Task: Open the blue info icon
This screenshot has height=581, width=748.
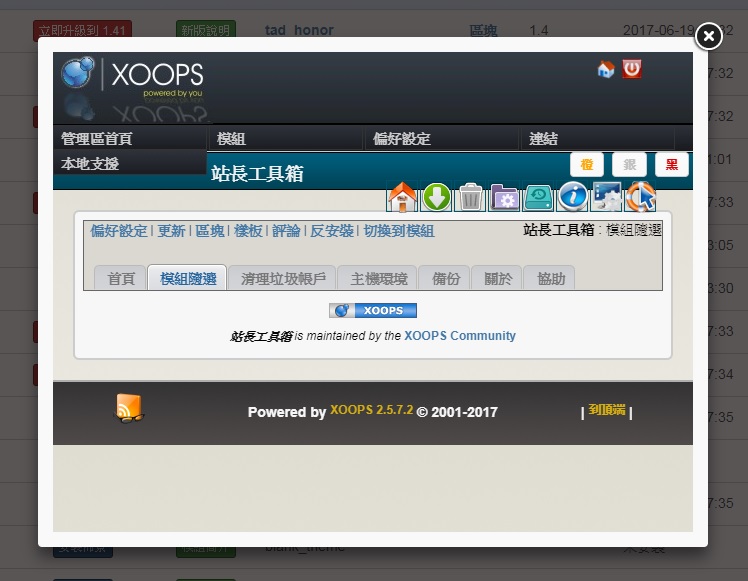Action: tap(572, 196)
